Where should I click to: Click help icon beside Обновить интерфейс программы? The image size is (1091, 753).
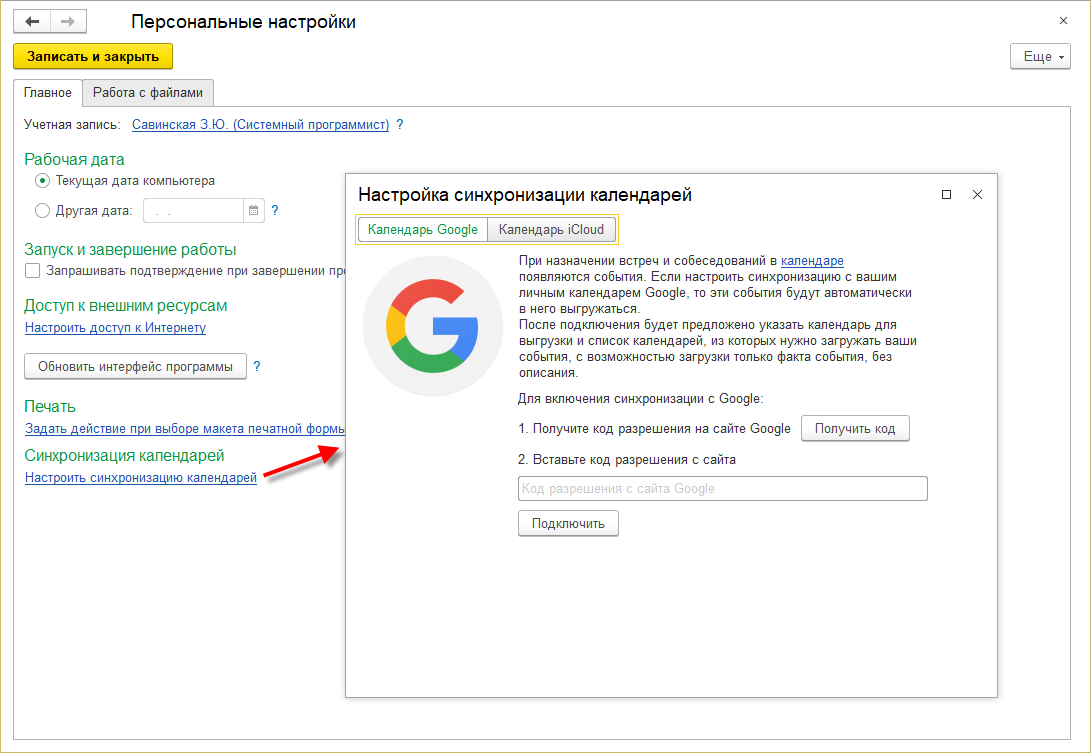(257, 367)
